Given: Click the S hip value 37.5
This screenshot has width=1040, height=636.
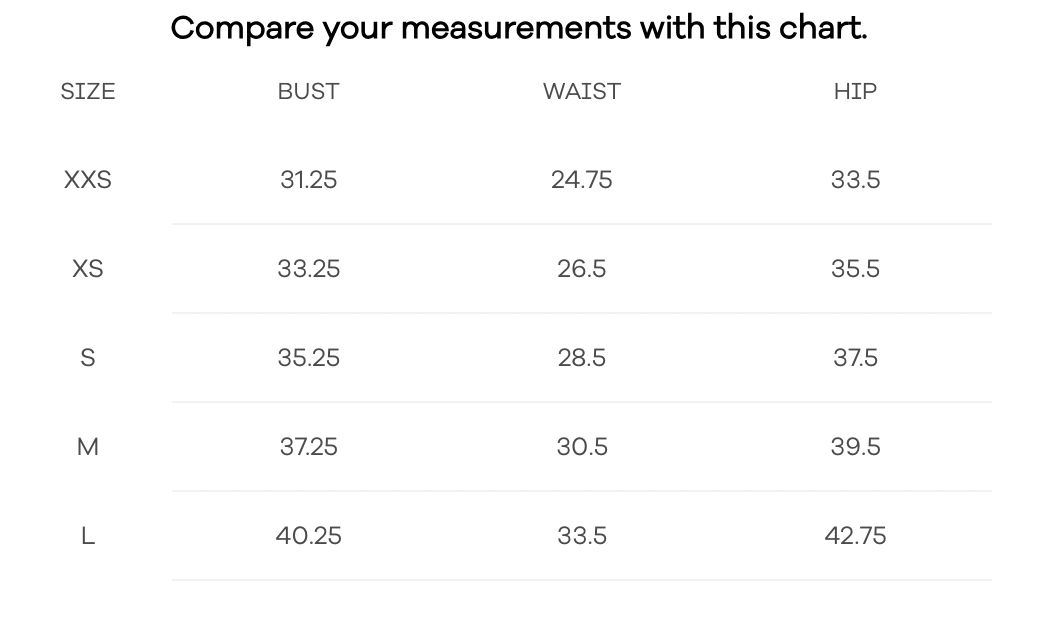Looking at the screenshot, I should coord(855,358).
